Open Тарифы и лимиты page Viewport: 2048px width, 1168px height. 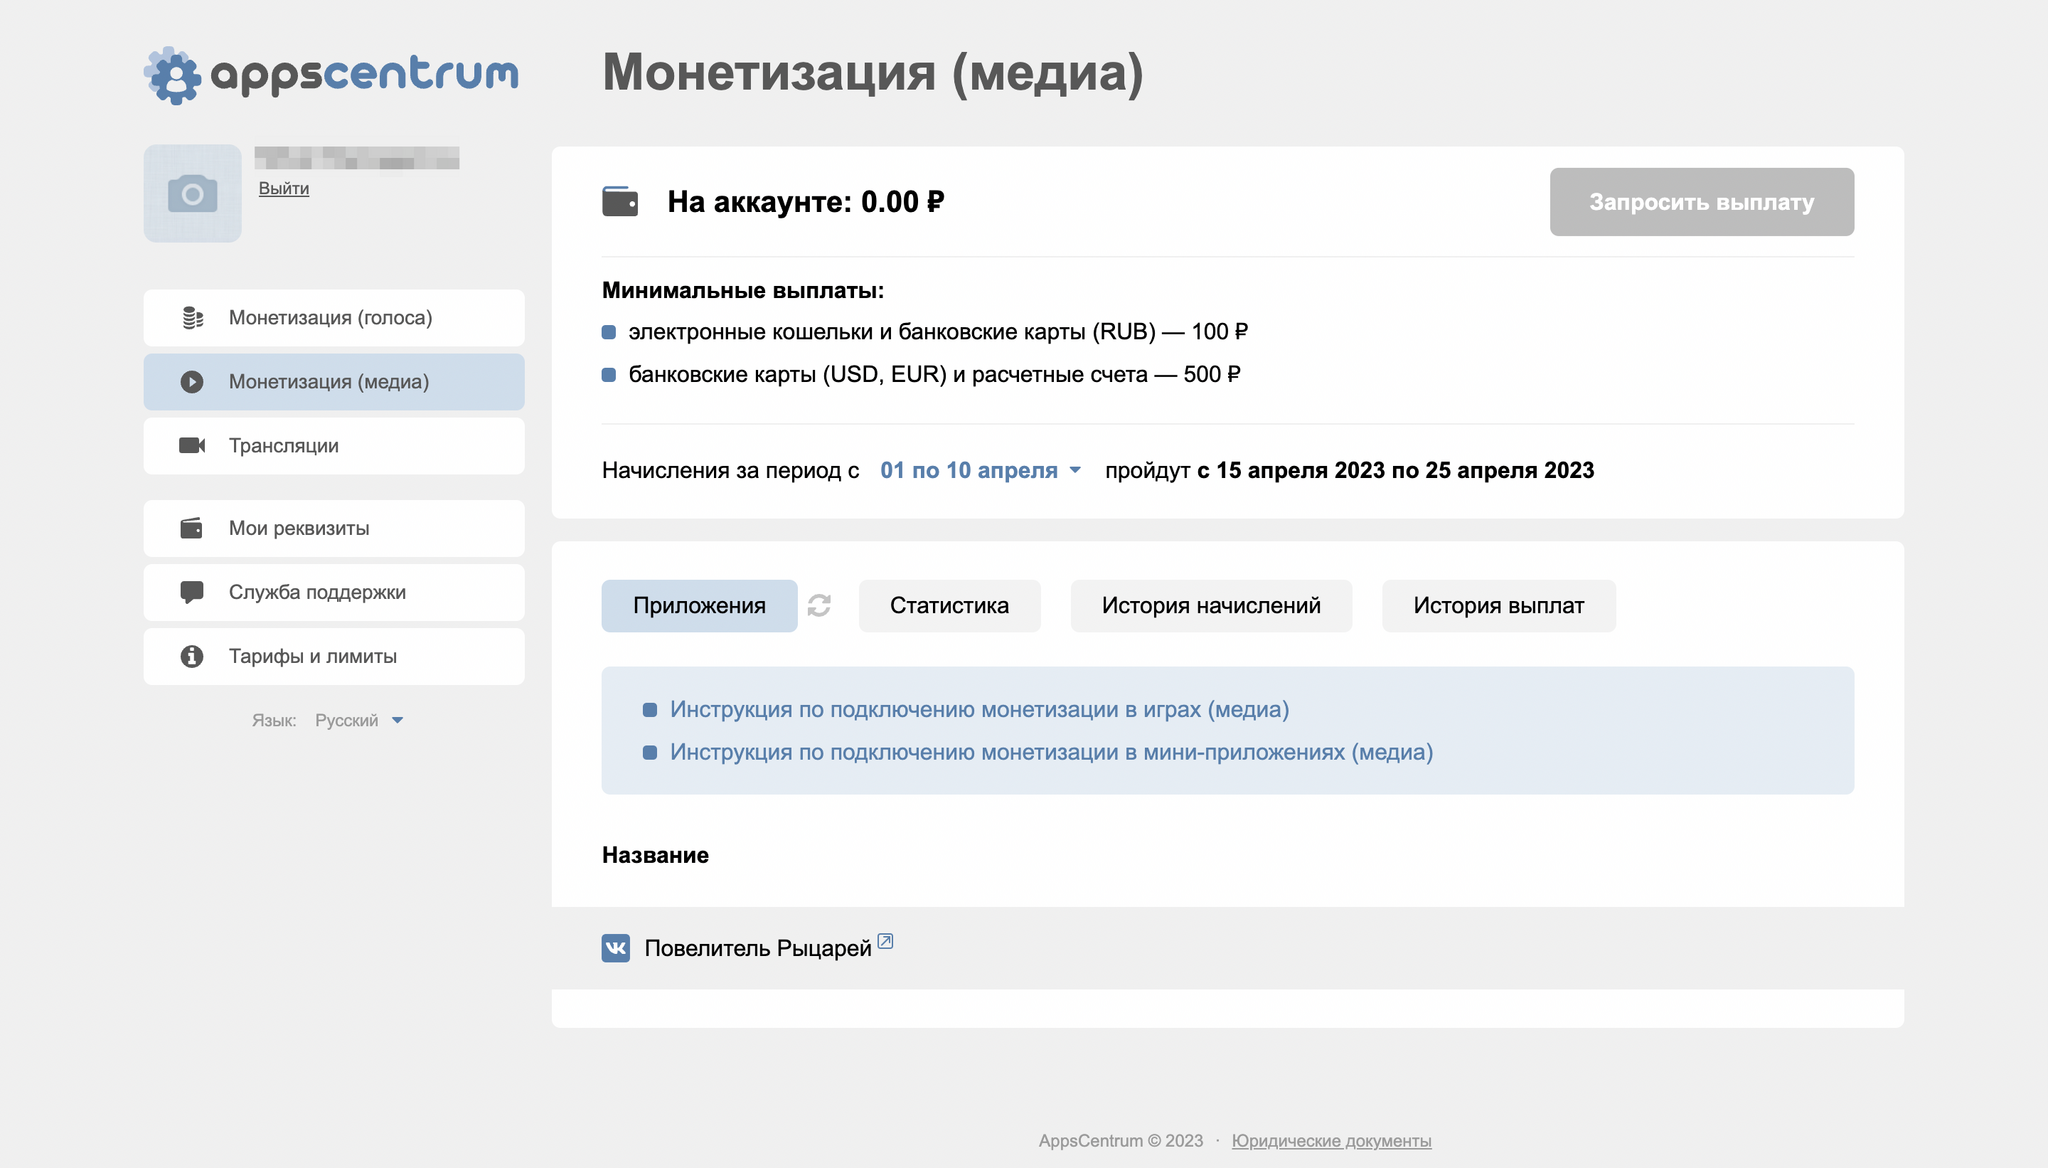pos(334,656)
